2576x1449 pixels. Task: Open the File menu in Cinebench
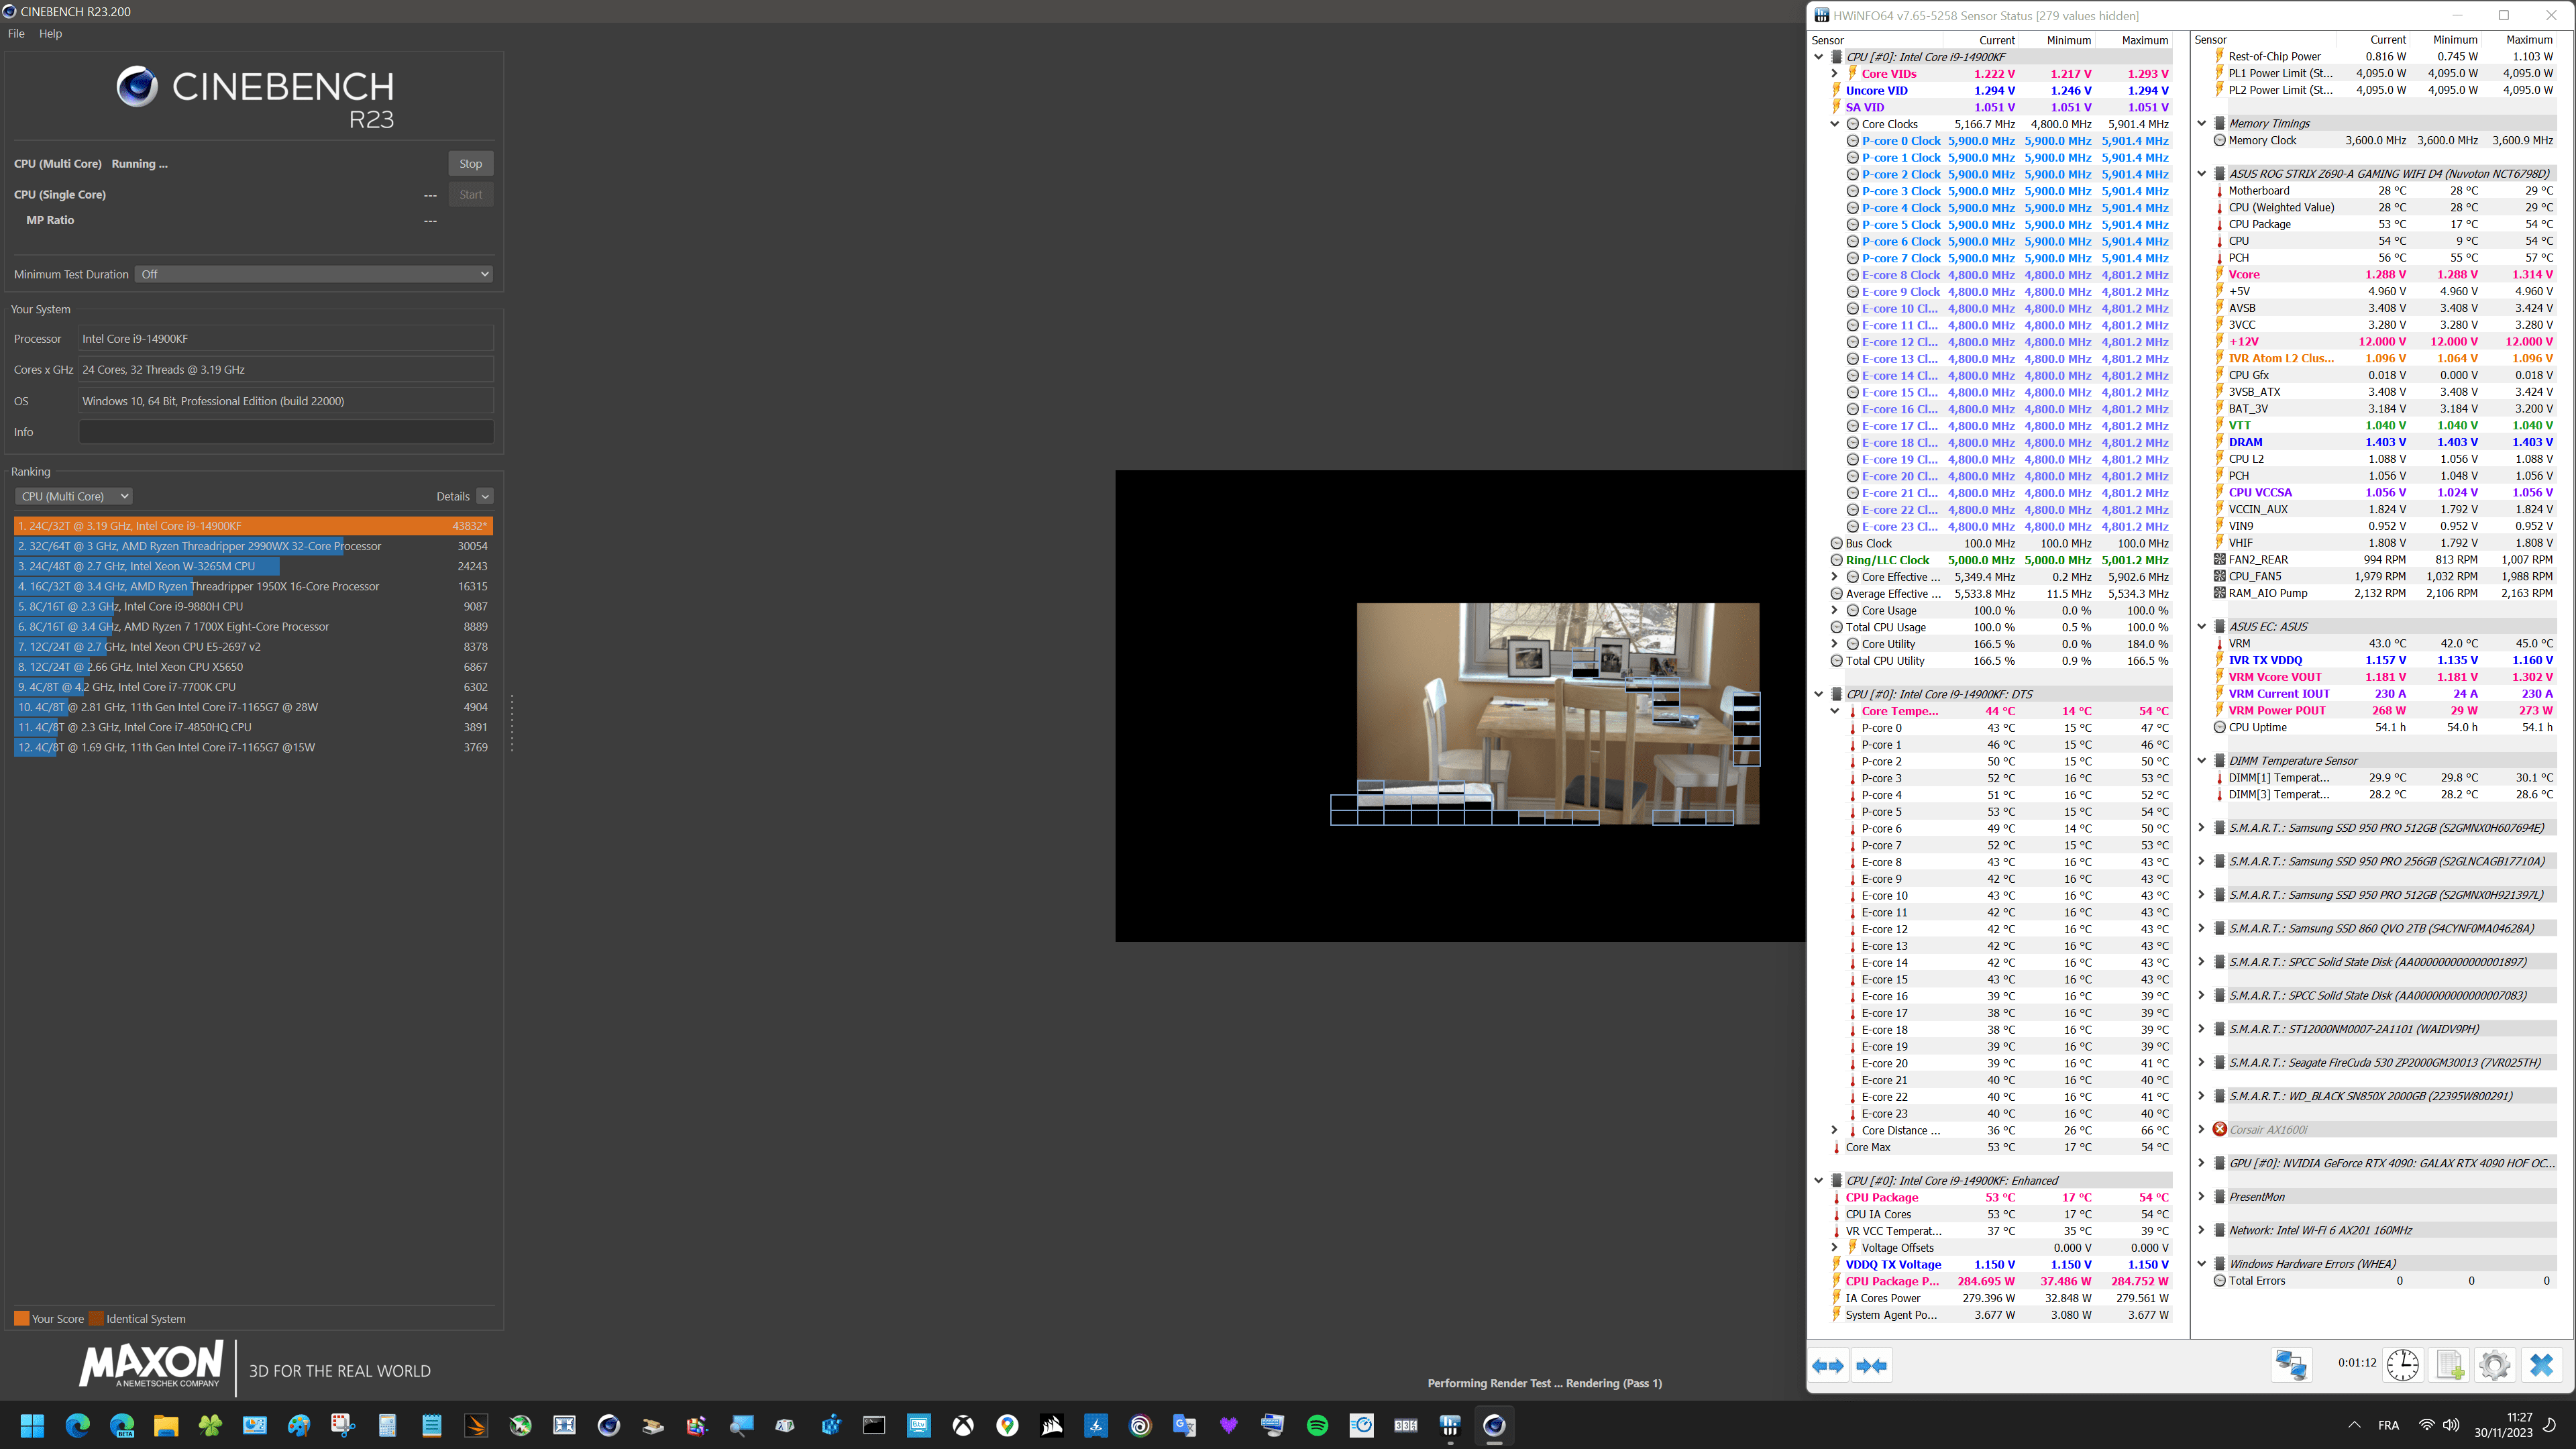pyautogui.click(x=16, y=34)
